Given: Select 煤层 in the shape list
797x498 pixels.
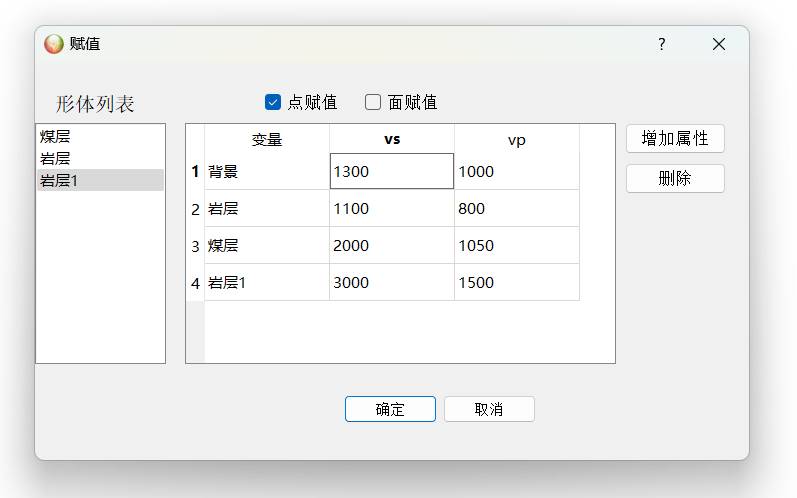Looking at the screenshot, I should tap(55, 137).
